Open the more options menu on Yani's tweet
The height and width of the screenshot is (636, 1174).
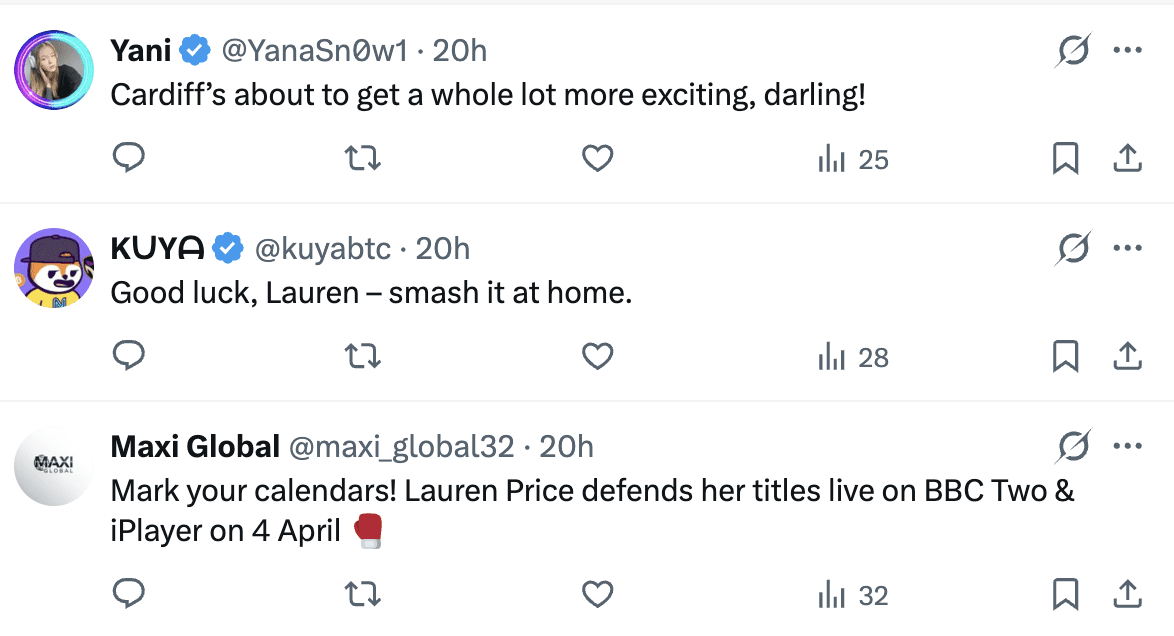[1128, 49]
